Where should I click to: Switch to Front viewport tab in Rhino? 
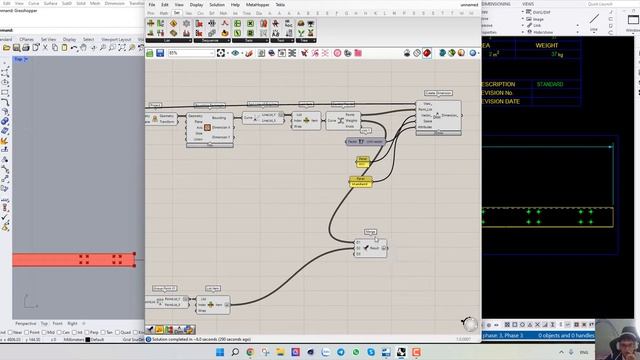click(58, 323)
